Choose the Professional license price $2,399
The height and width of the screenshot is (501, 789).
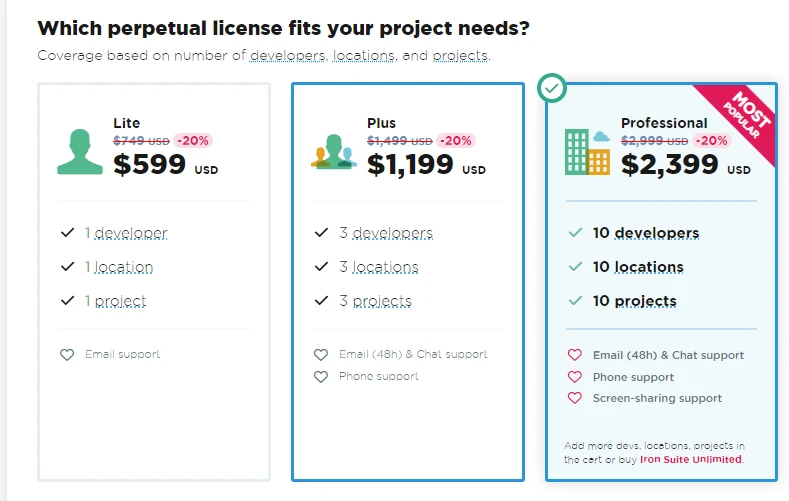click(x=669, y=165)
